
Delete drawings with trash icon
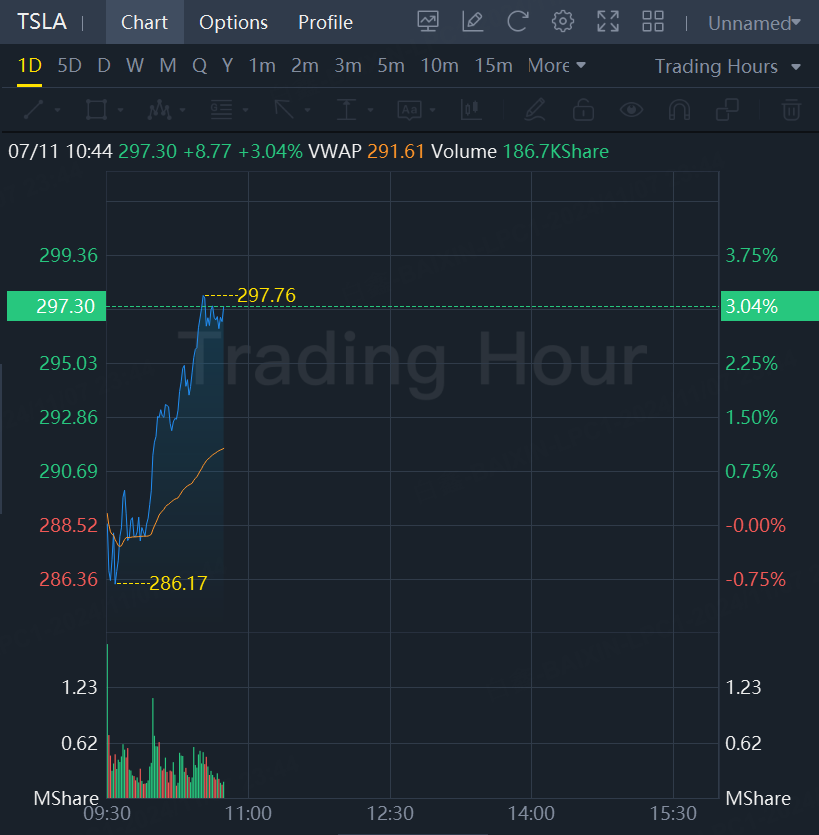[x=791, y=109]
